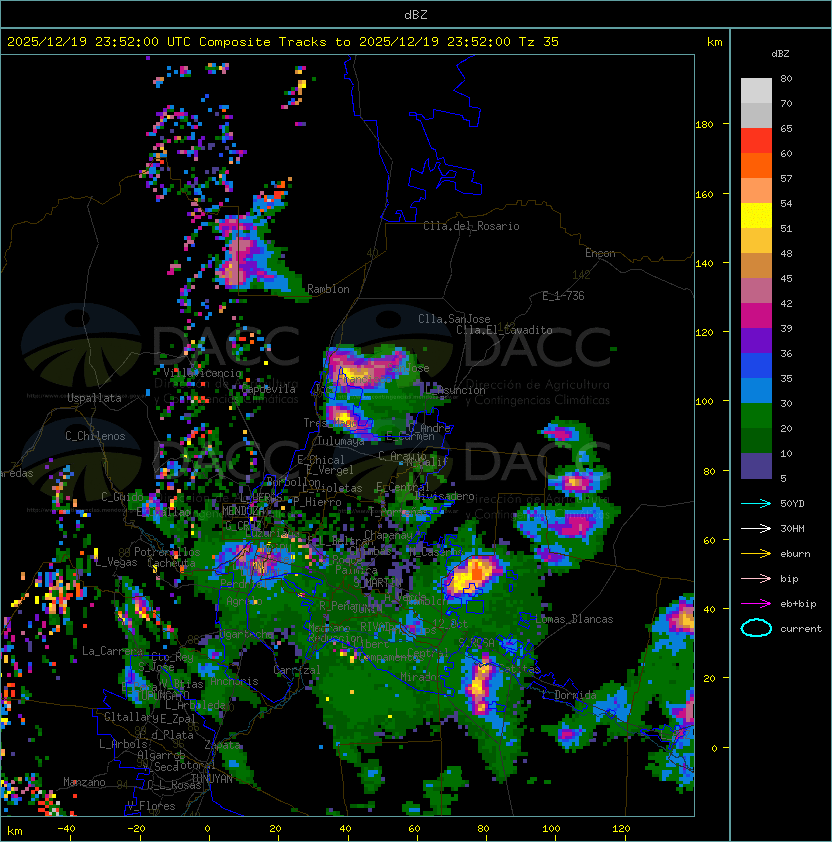Click the 'Anchoris' map label
The height and width of the screenshot is (842, 832).
pos(234,681)
